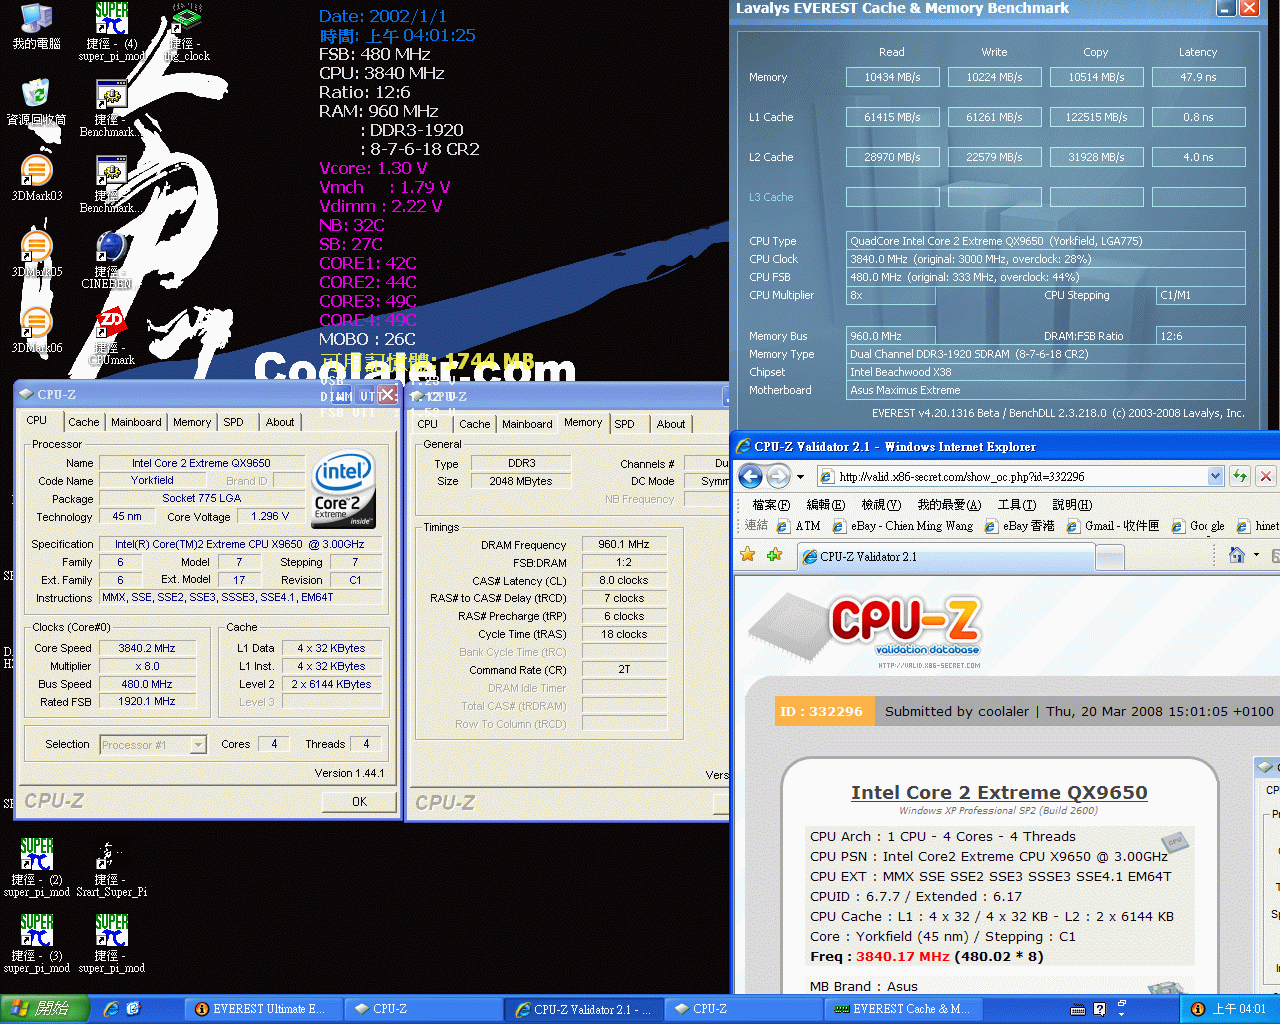The width and height of the screenshot is (1280, 1024).
Task: Click the Memory Read 10434 MB/s field
Action: click(x=893, y=77)
